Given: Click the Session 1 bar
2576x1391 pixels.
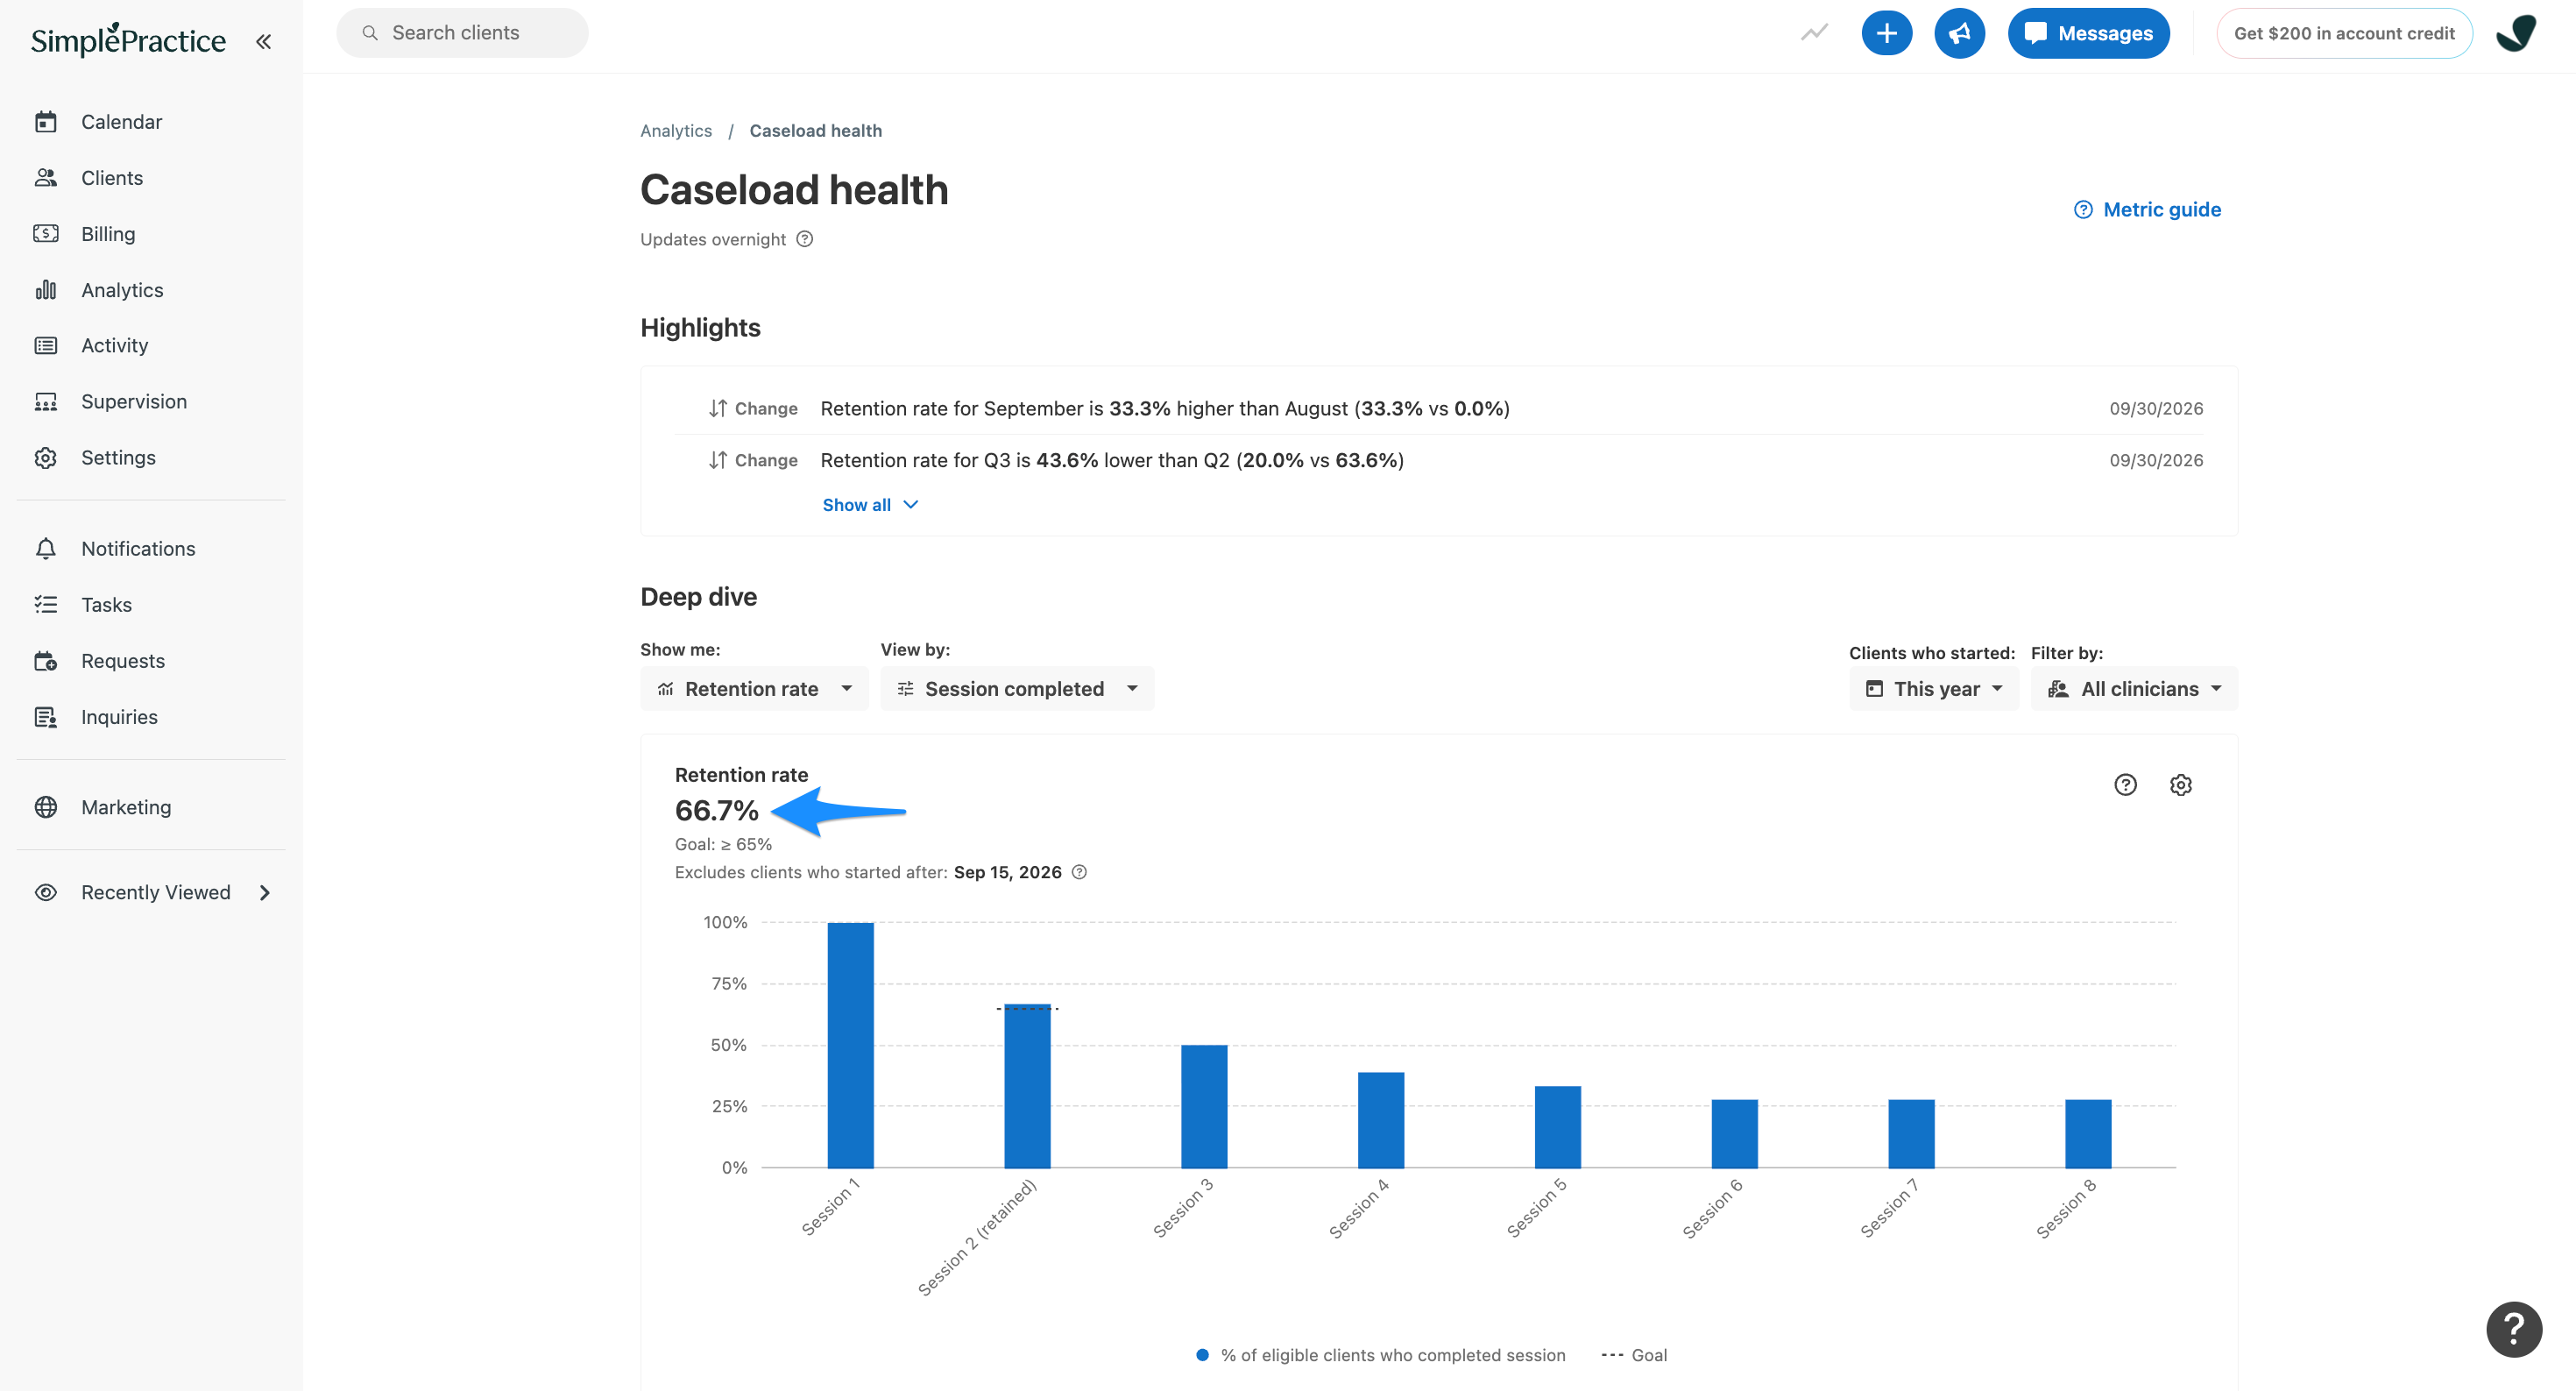Looking at the screenshot, I should click(850, 1045).
